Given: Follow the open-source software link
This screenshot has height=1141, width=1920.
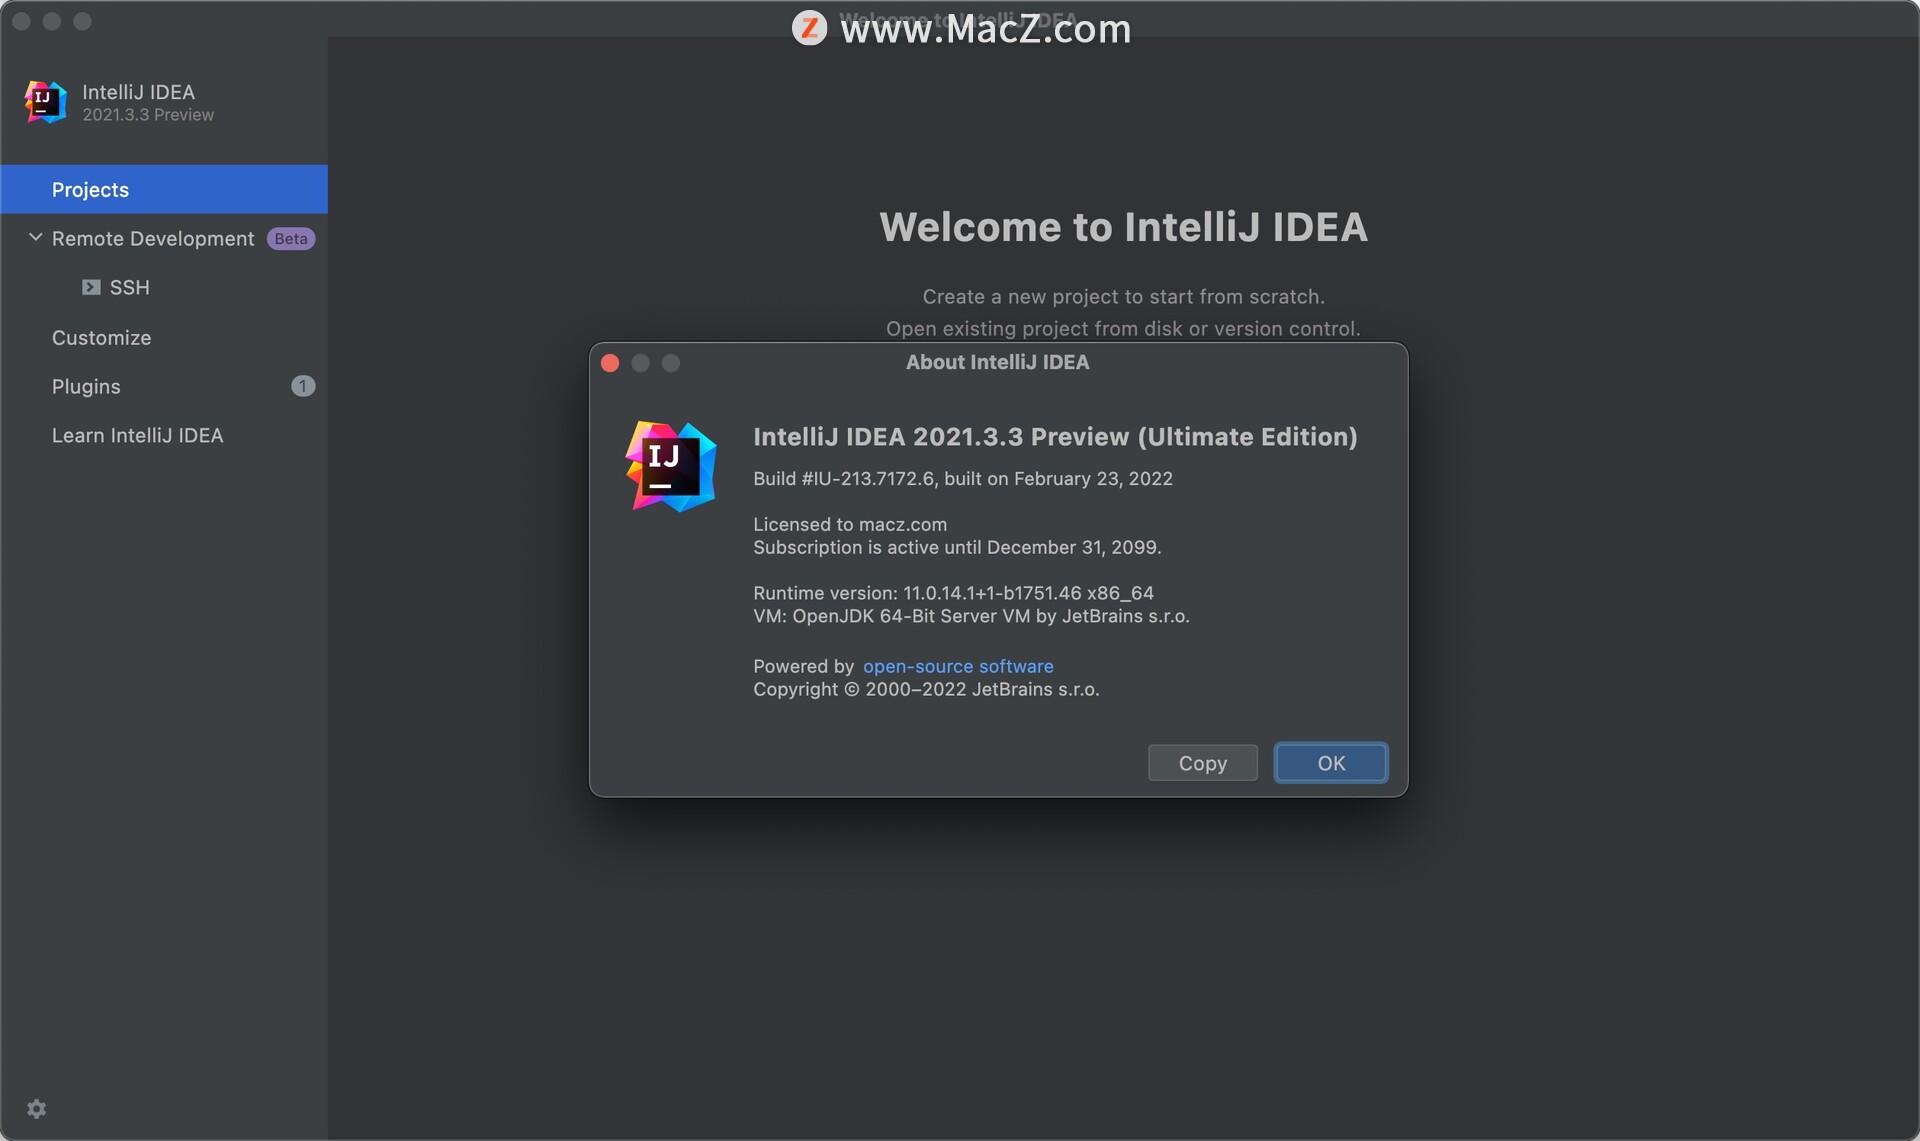Looking at the screenshot, I should pyautogui.click(x=958, y=666).
